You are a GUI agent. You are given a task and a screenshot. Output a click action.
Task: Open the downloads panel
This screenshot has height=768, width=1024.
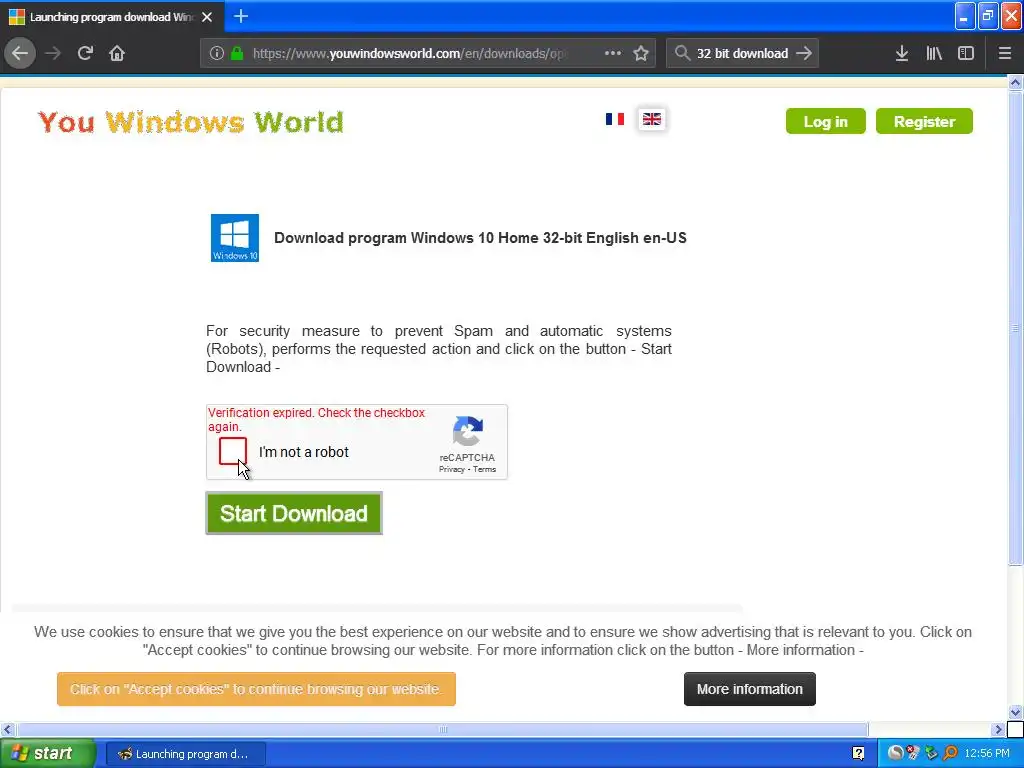[902, 53]
